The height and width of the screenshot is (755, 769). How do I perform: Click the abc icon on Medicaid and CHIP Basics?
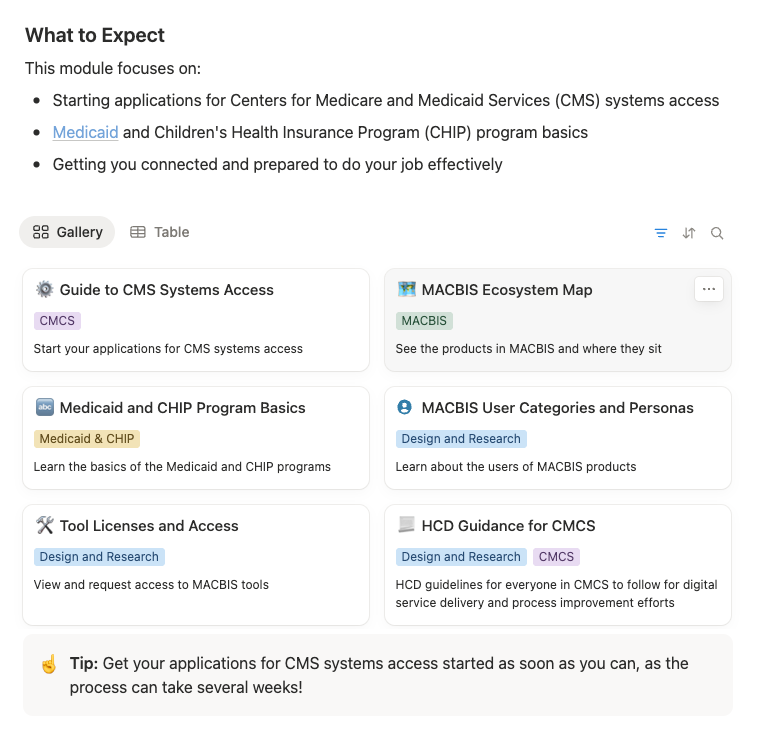click(x=44, y=408)
